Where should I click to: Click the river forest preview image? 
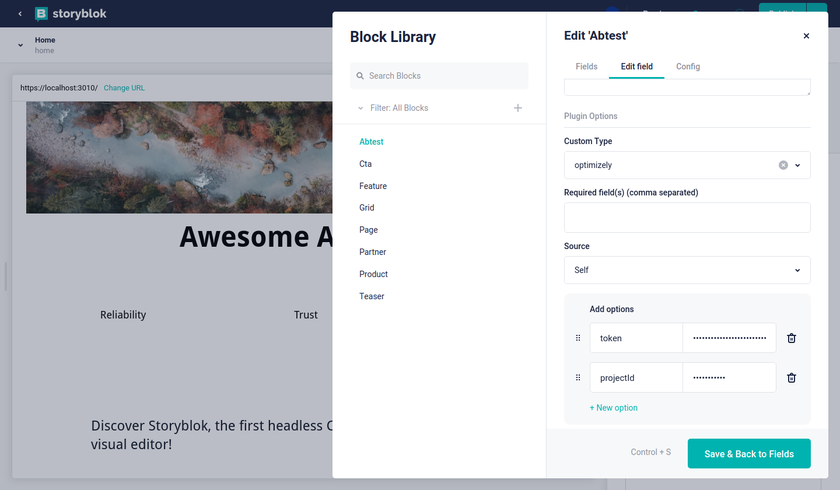pyautogui.click(x=179, y=157)
